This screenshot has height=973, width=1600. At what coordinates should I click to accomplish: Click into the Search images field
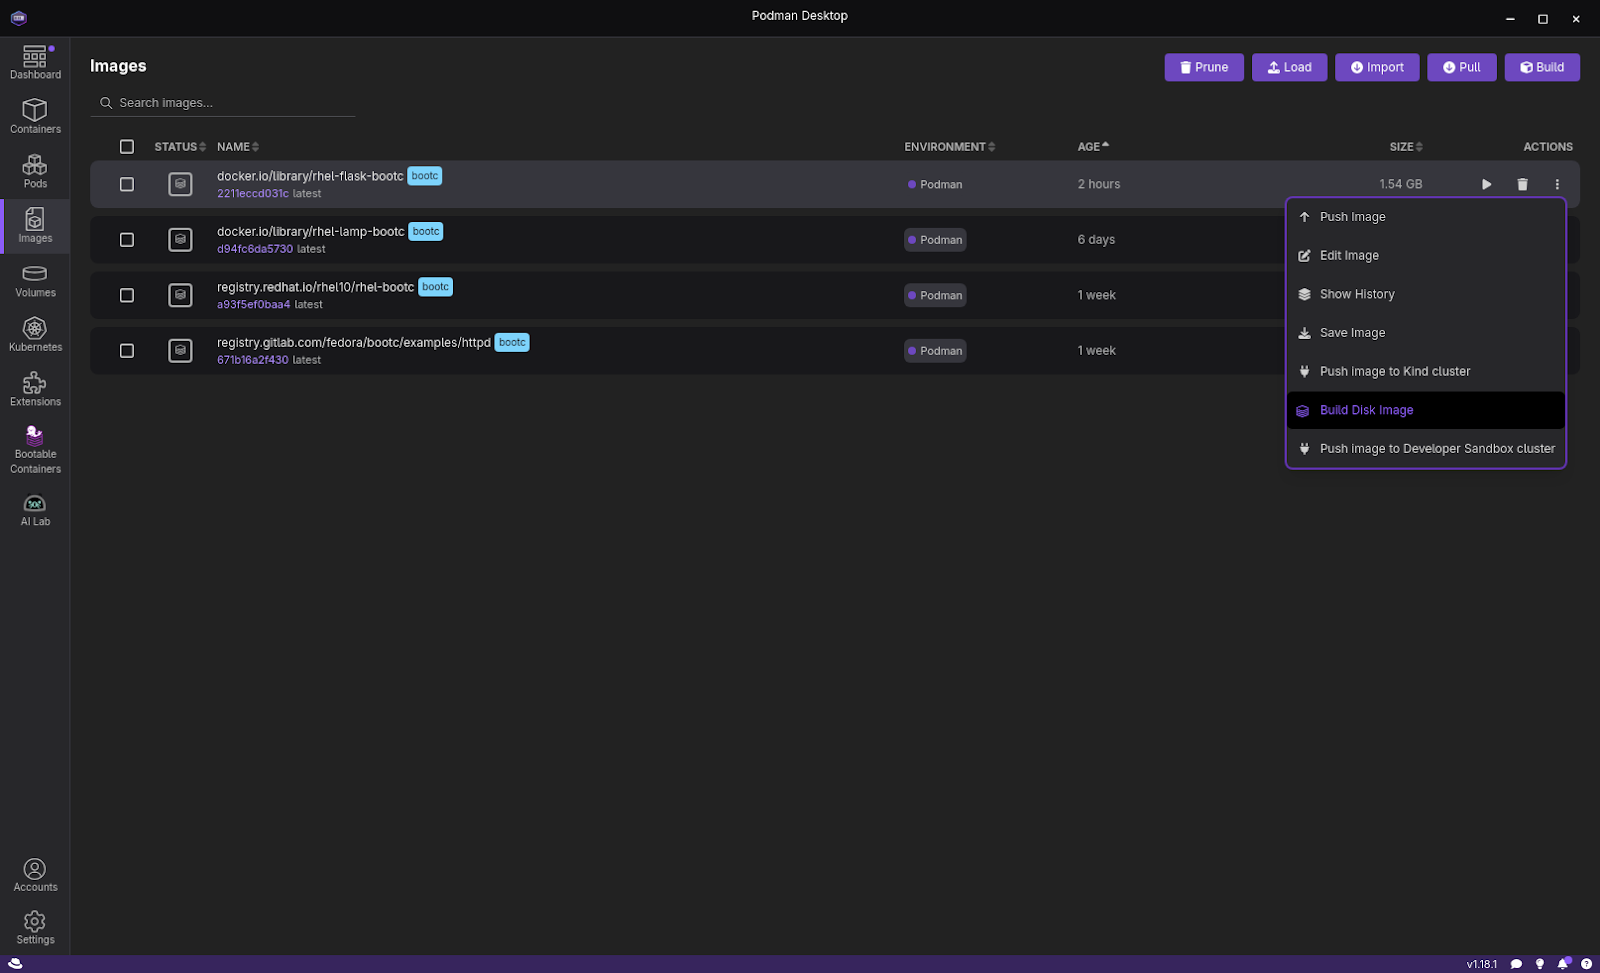(x=230, y=103)
